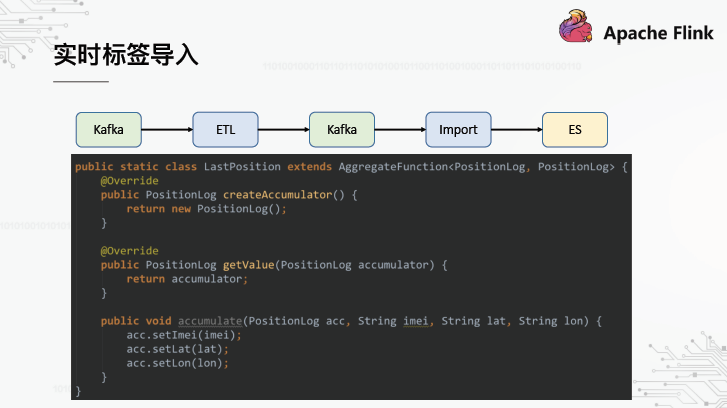Select the arrow from ETL to second Kafka
Image resolution: width=727 pixels, height=408 pixels.
coord(283,129)
